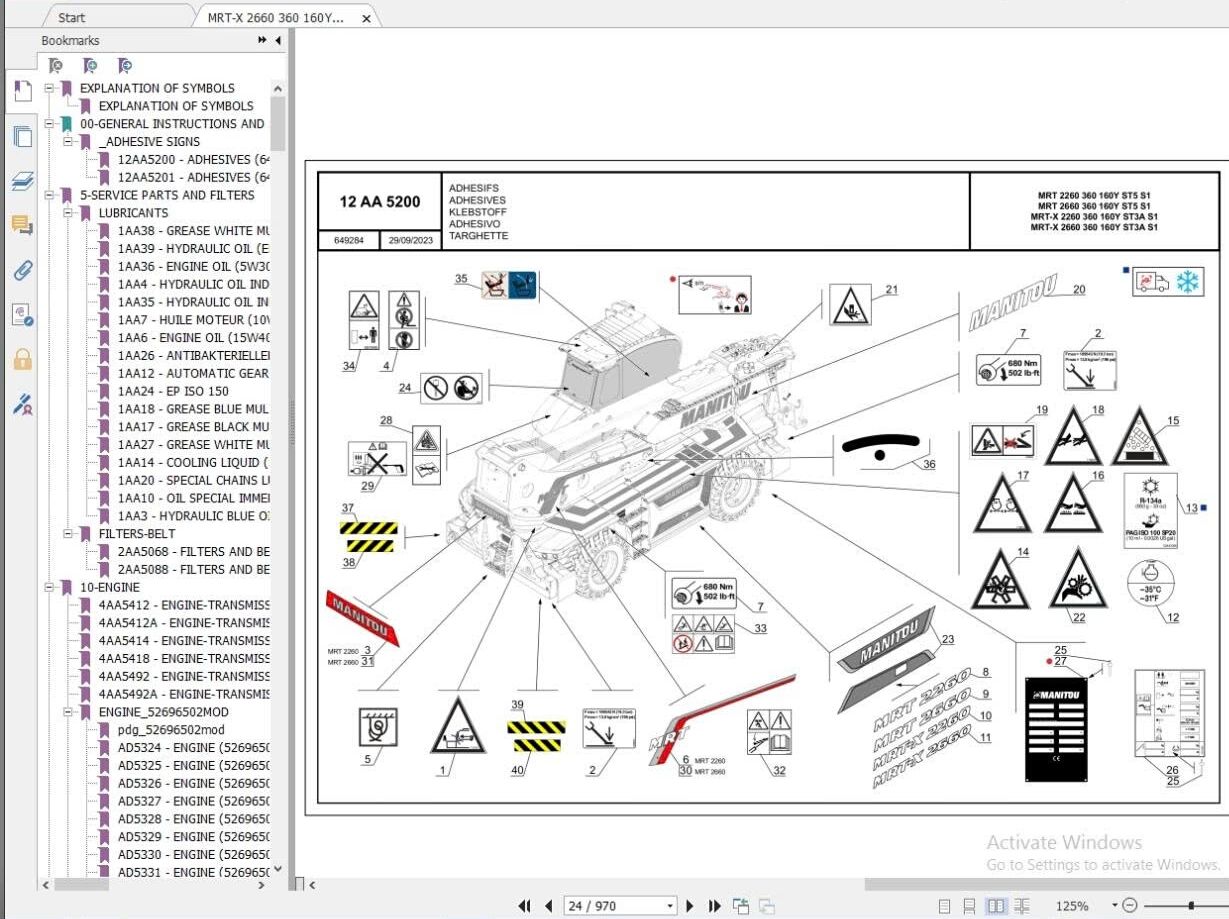Screen dimensions: 1229x919
Task: Collapse 00-GENERAL INSTRUCTIONS bookmark node
Action: click(50, 124)
